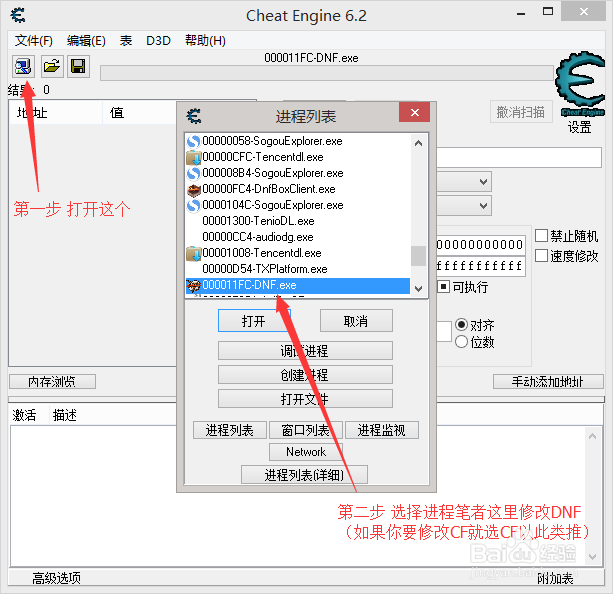Click the Cheat Engine icon in main title bar
This screenshot has height=594, width=613.
pos(18,16)
